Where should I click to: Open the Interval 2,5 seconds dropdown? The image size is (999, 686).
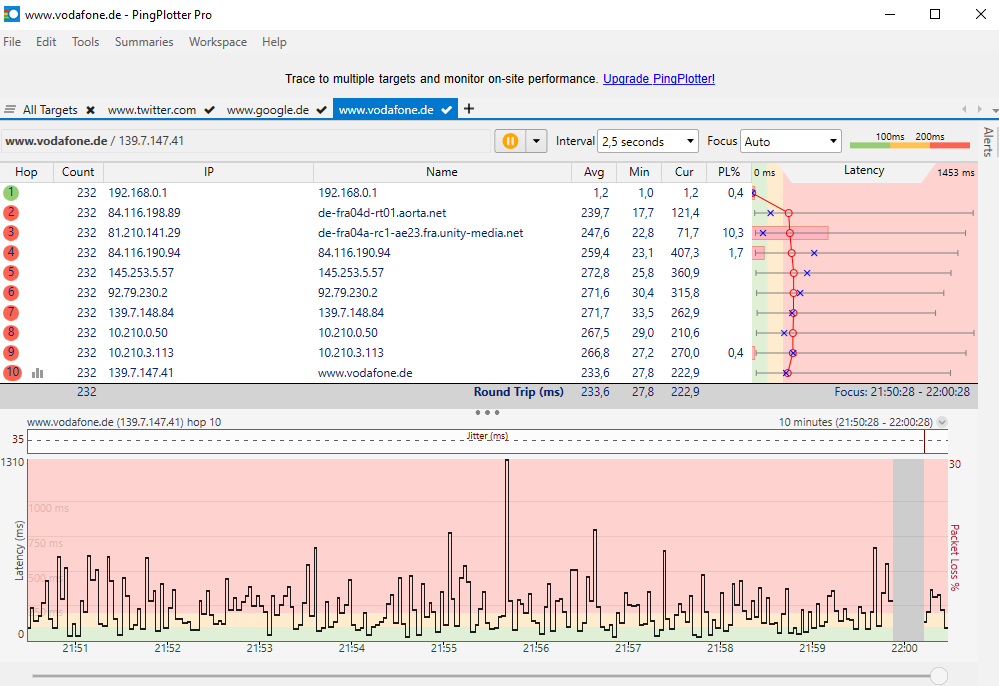[x=647, y=141]
